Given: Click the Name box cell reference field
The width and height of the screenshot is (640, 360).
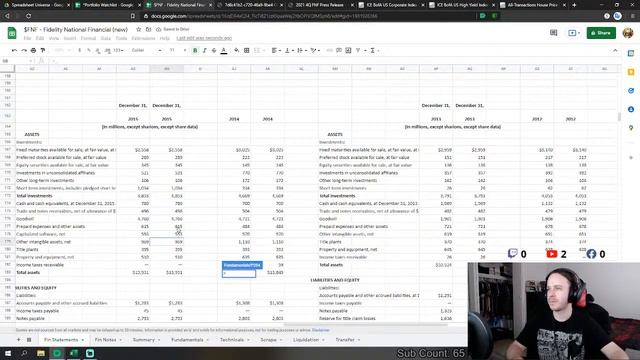Looking at the screenshot, I should coord(16,61).
